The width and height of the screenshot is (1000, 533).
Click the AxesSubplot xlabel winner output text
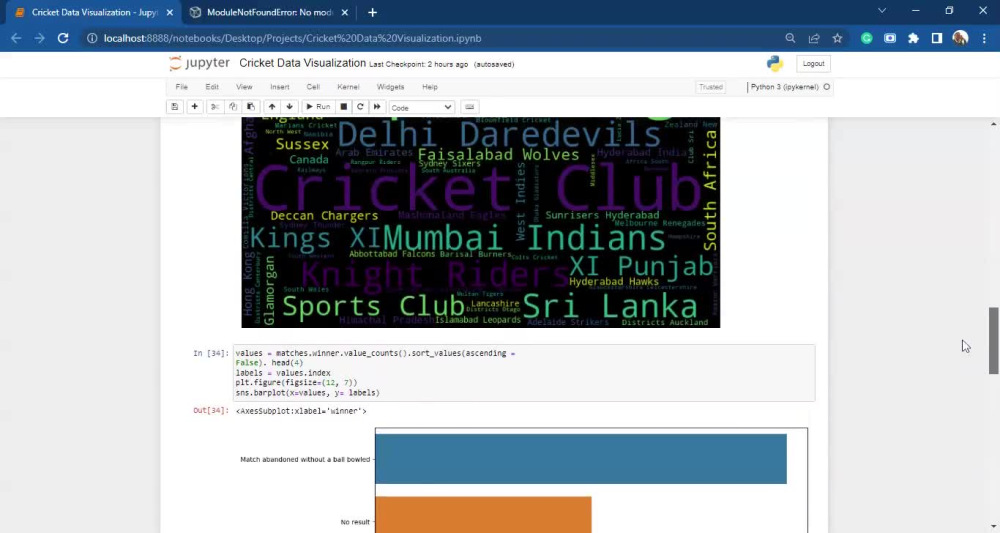(x=301, y=411)
